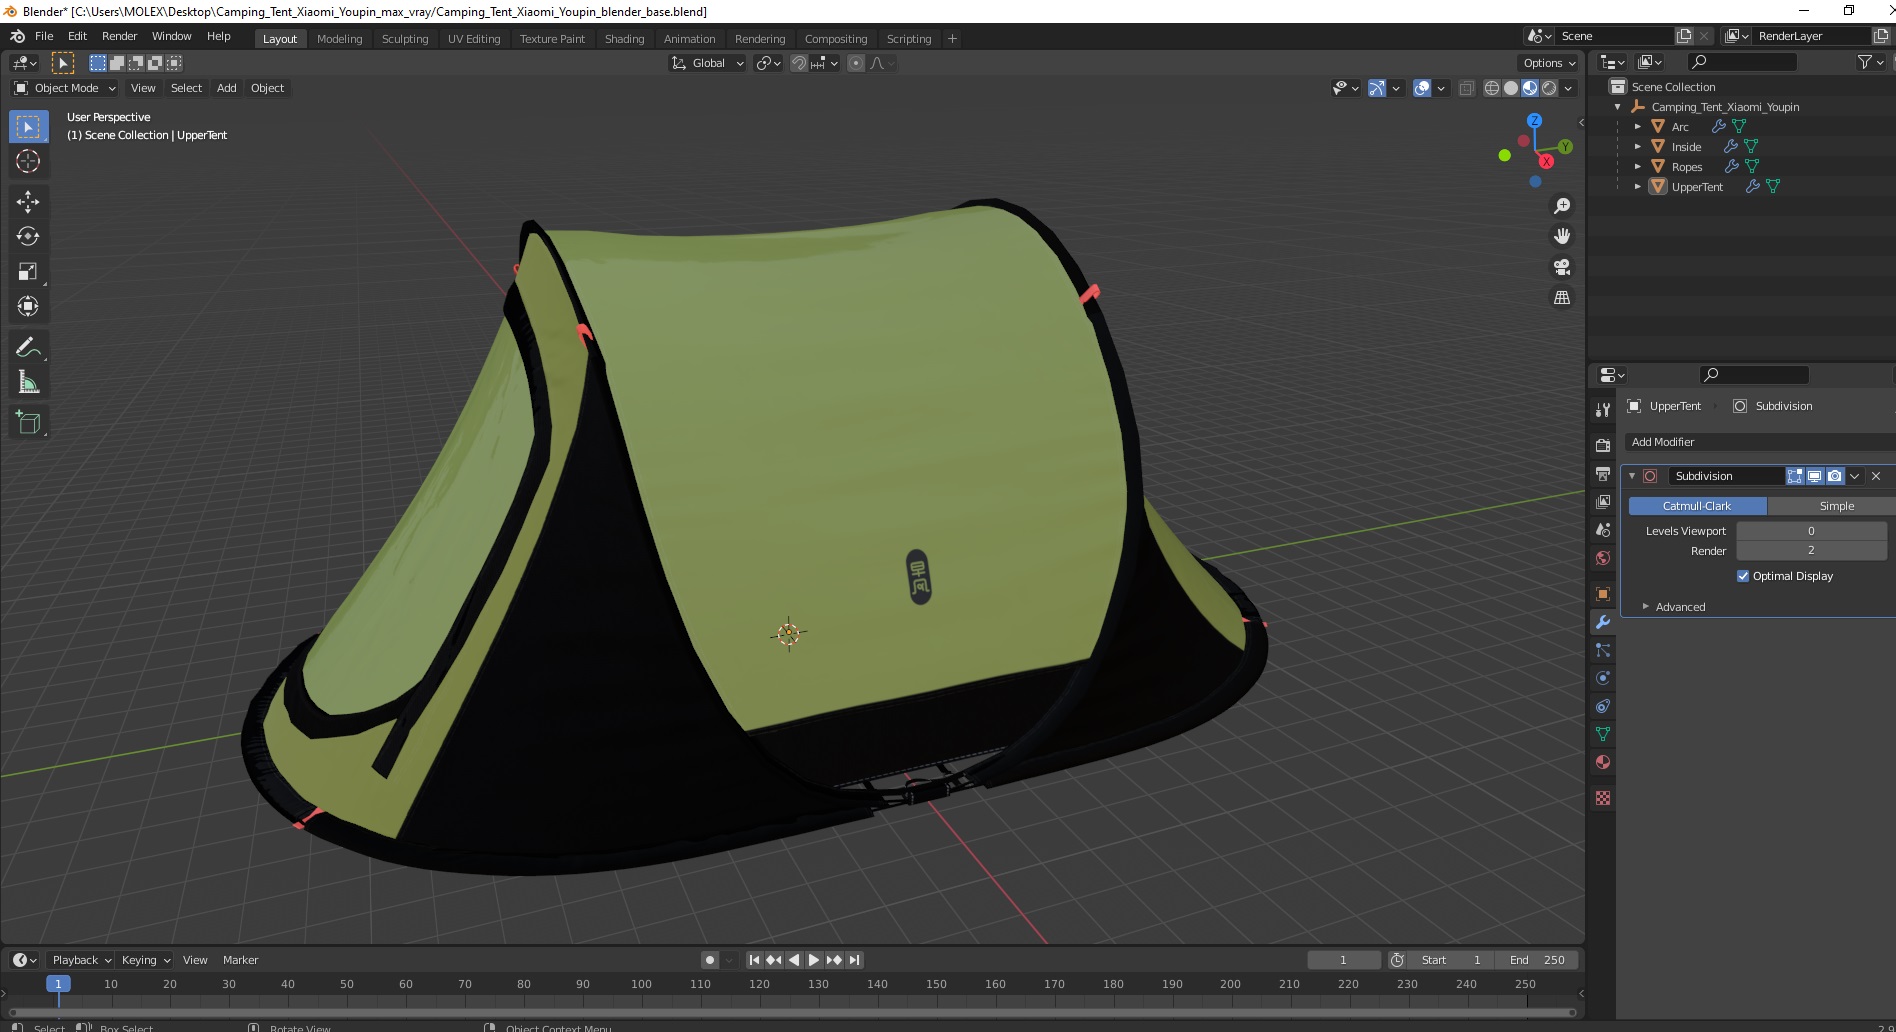This screenshot has width=1896, height=1032.
Task: Click the End frame 250 field
Action: (x=1538, y=960)
